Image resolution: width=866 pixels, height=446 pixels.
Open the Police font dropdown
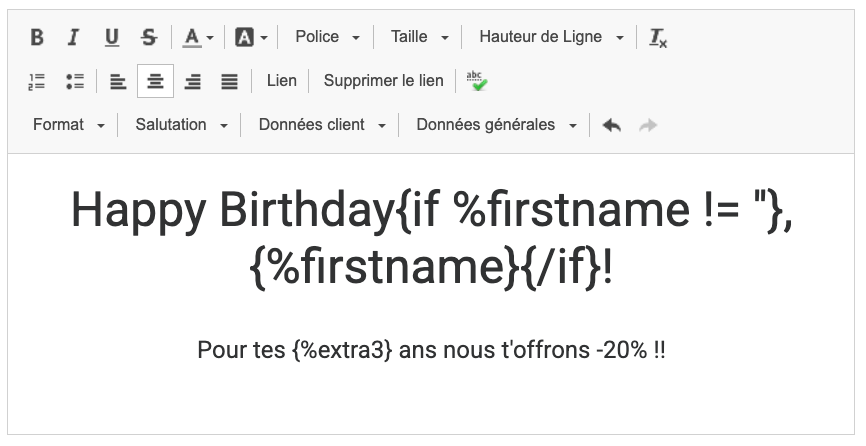327,37
